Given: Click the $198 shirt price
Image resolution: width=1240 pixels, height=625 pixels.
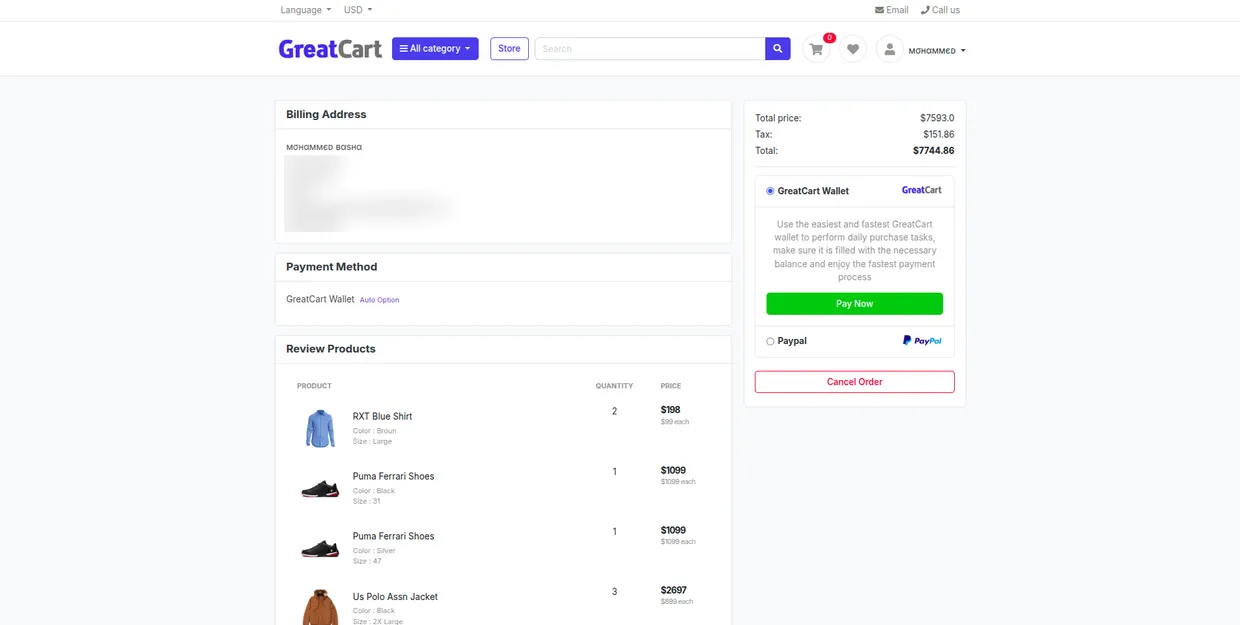Looking at the screenshot, I should [x=670, y=410].
